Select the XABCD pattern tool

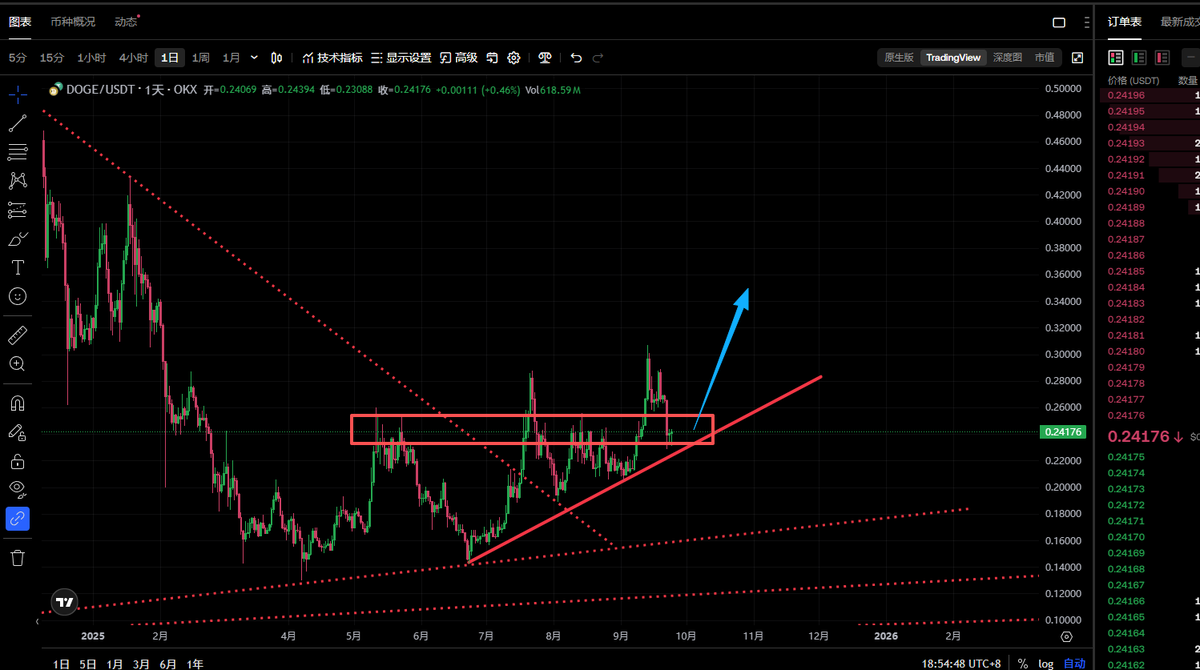point(18,181)
